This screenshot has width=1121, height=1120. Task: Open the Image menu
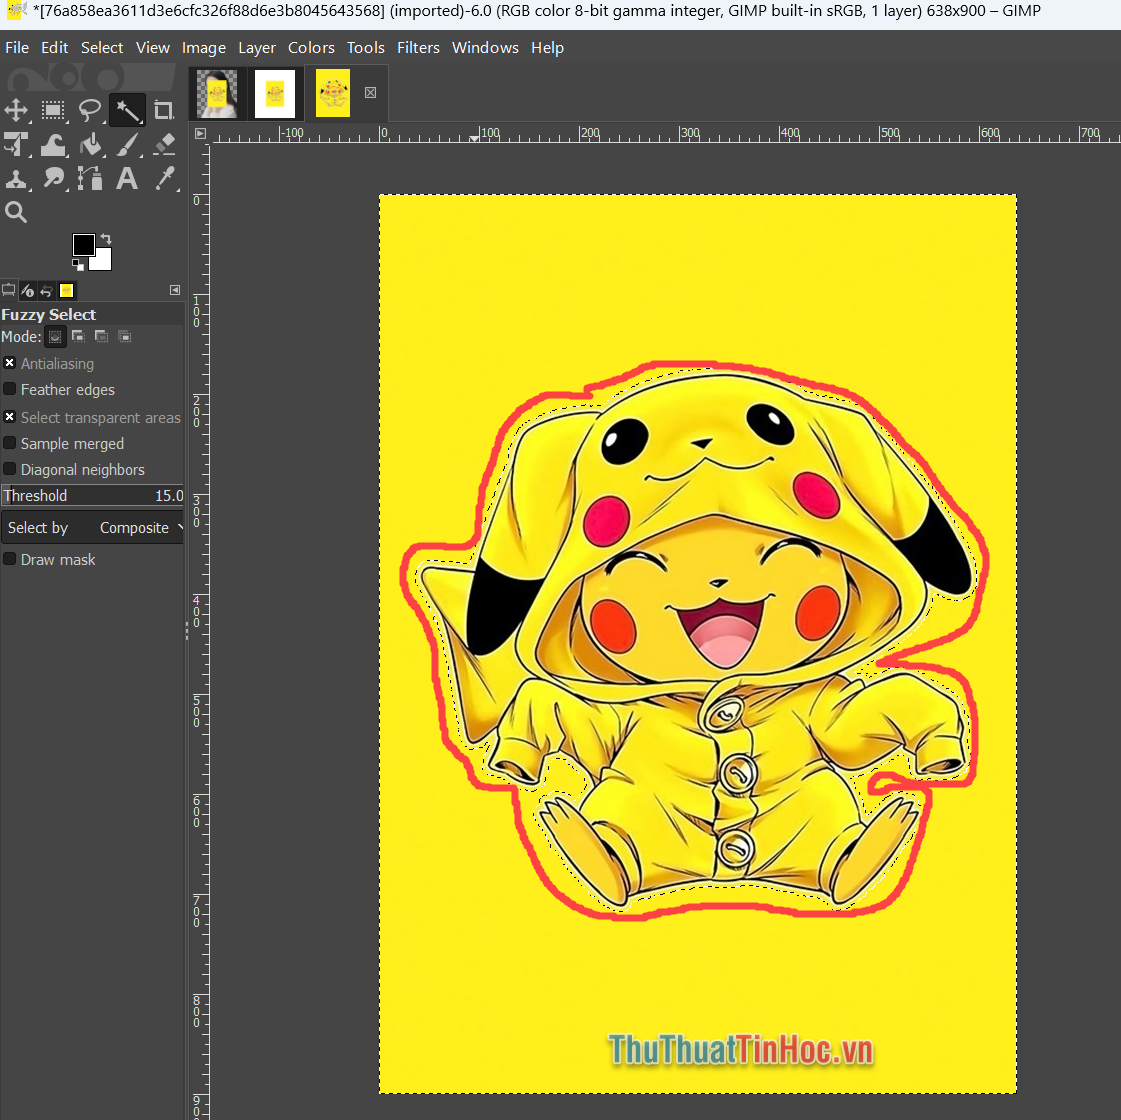click(x=204, y=48)
